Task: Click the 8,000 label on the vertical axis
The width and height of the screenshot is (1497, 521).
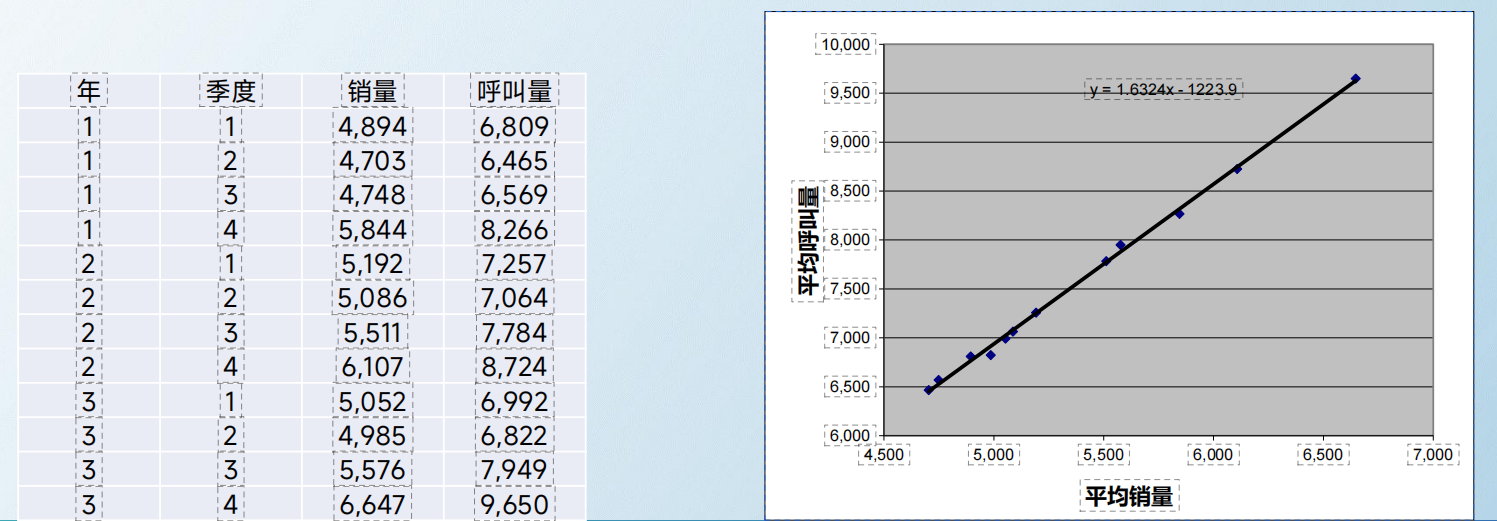Action: click(851, 240)
